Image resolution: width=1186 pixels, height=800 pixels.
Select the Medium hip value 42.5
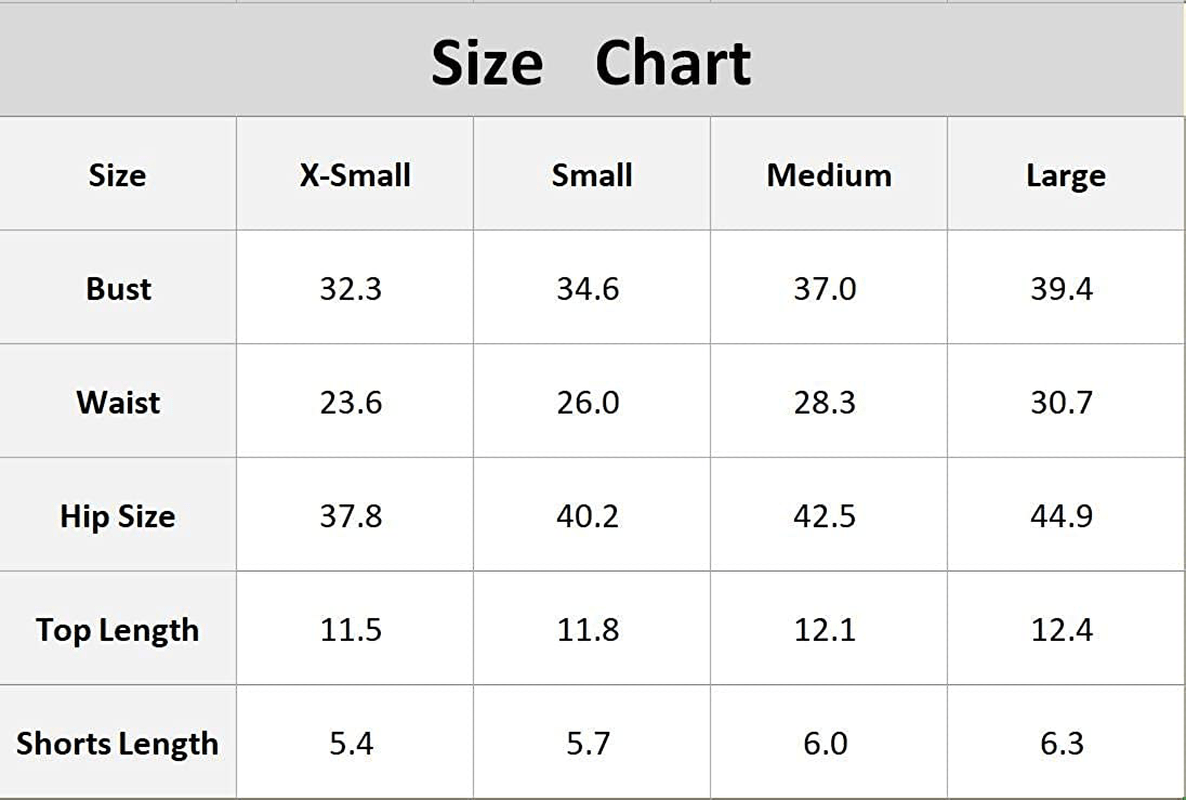(825, 516)
